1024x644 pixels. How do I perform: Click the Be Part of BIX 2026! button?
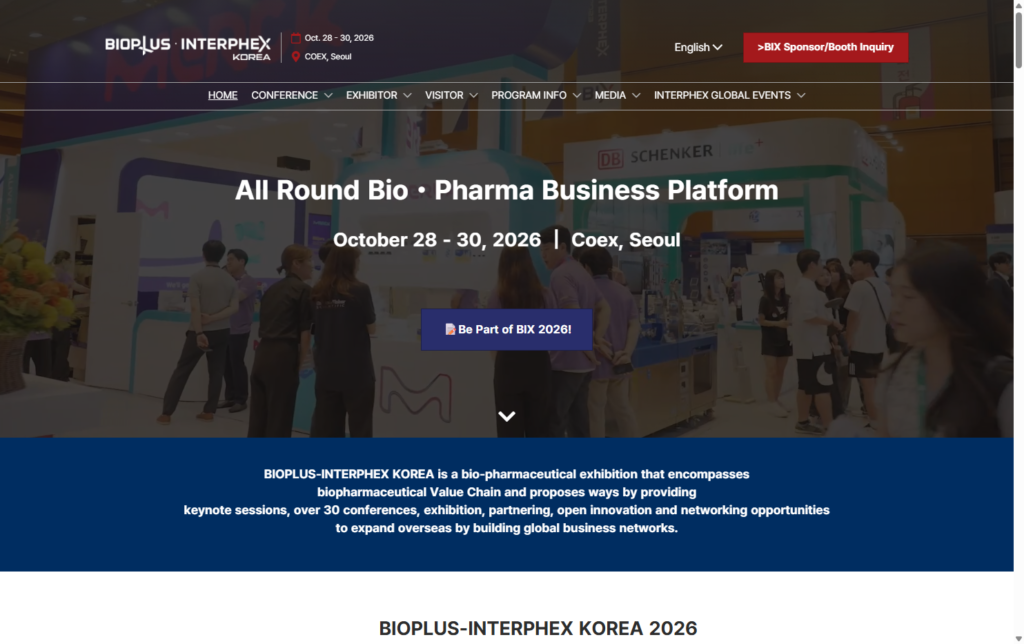[507, 329]
